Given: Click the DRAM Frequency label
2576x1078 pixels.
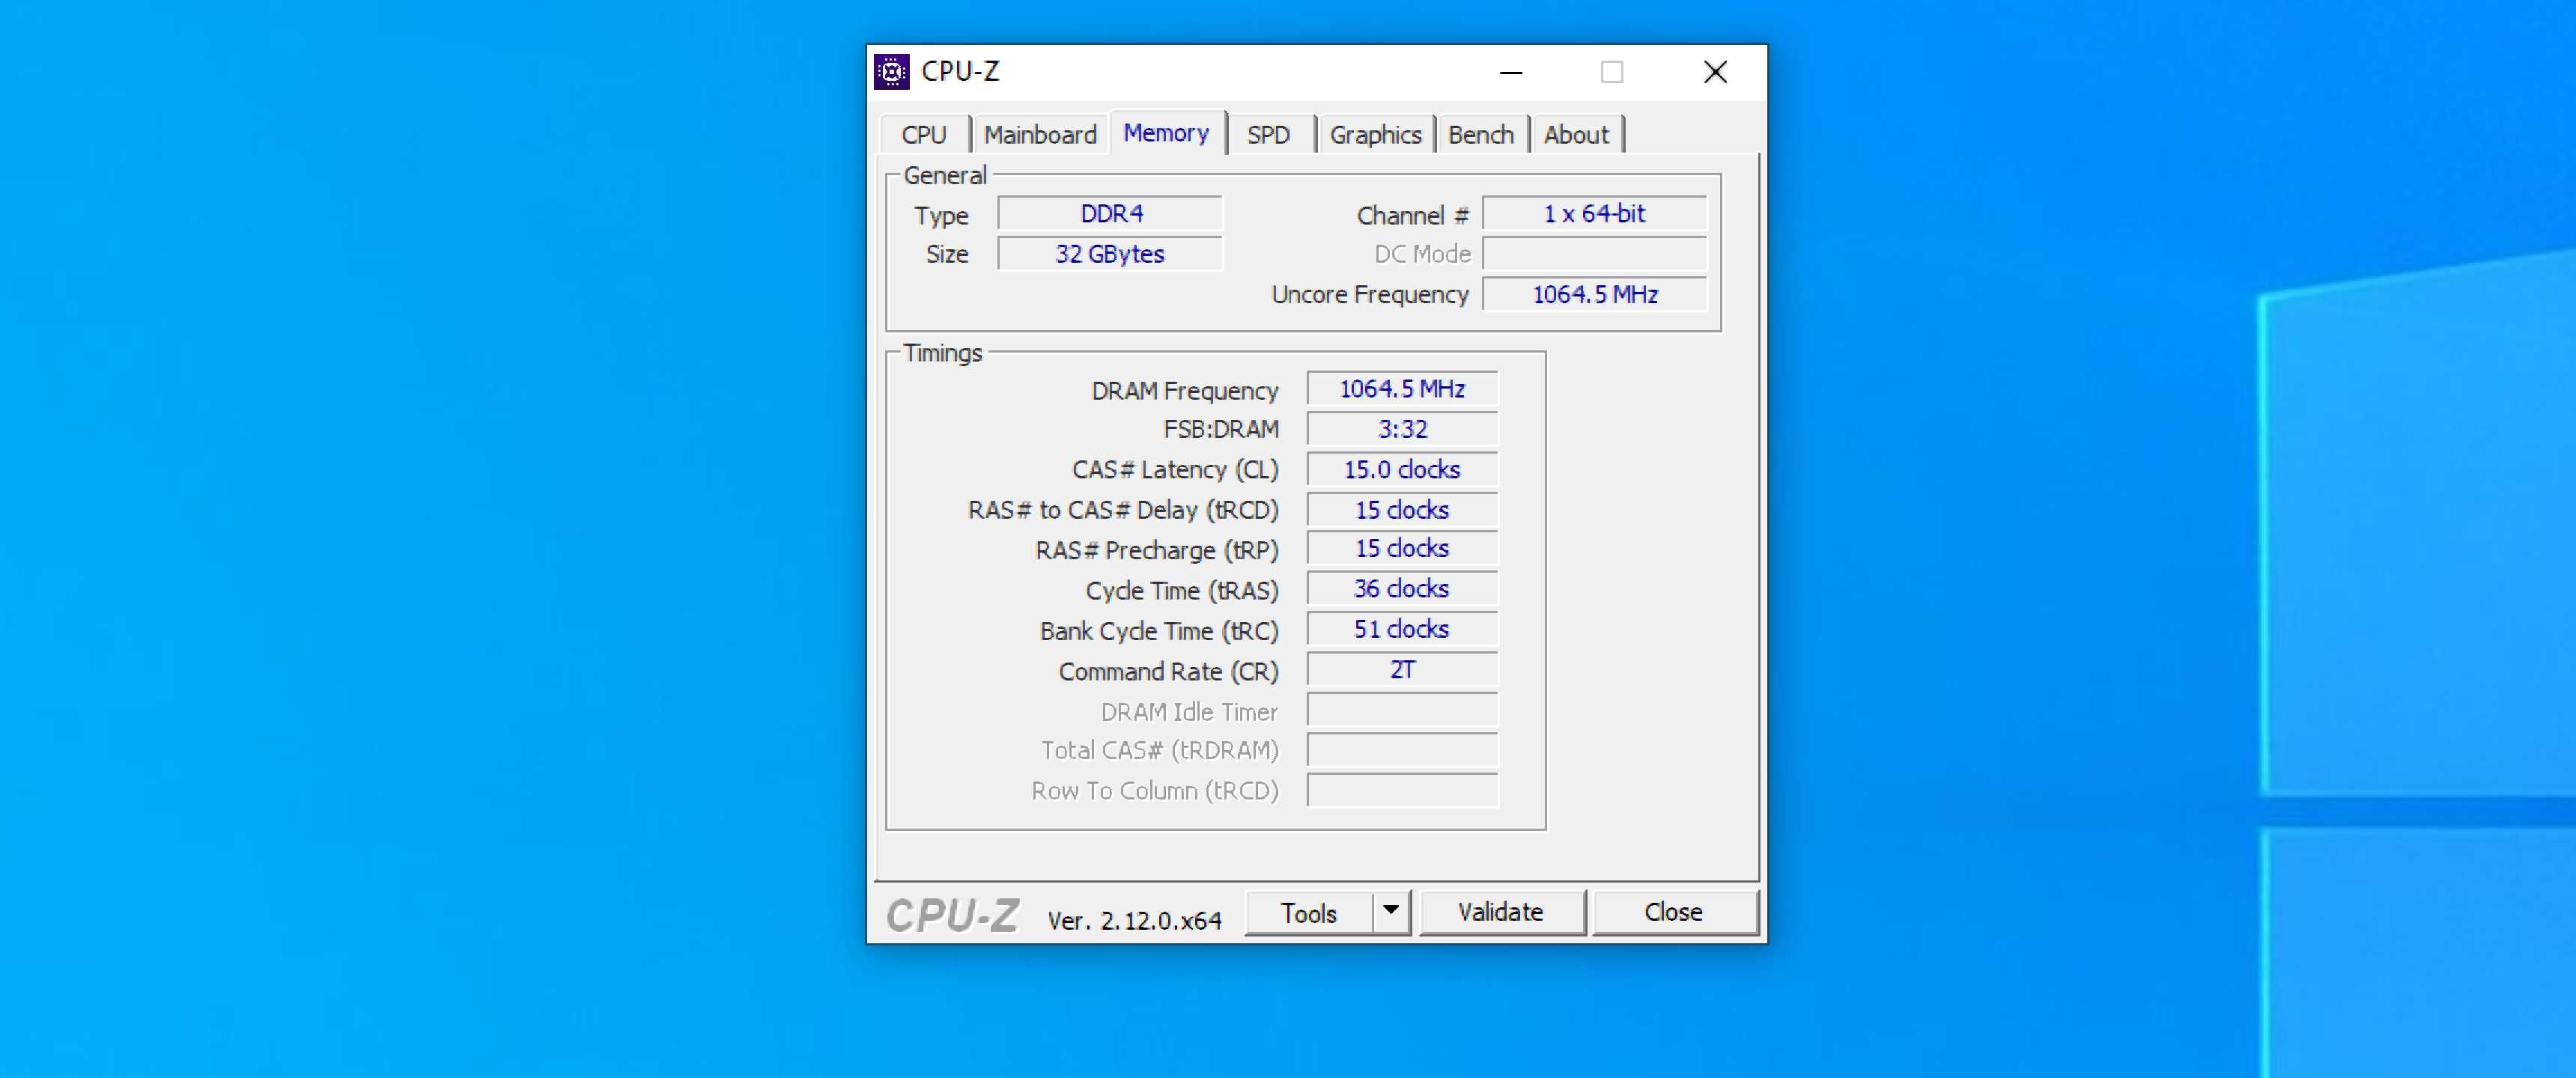Looking at the screenshot, I should (1185, 391).
